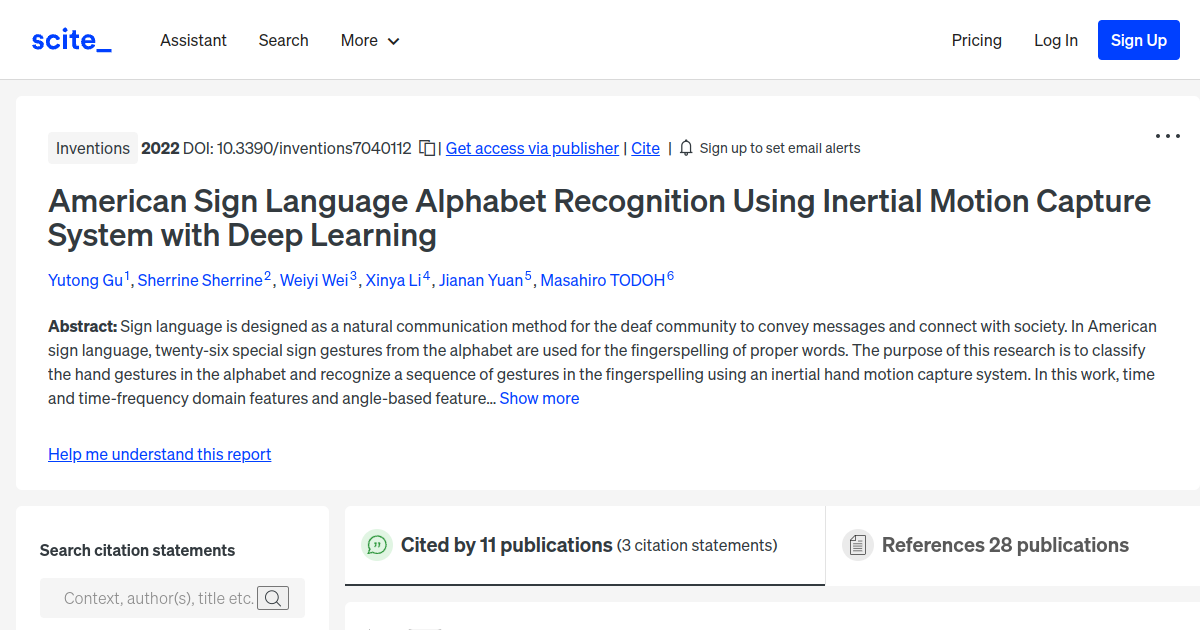Open Get access via publisher link
This screenshot has width=1200, height=630.
pyautogui.click(x=531, y=148)
